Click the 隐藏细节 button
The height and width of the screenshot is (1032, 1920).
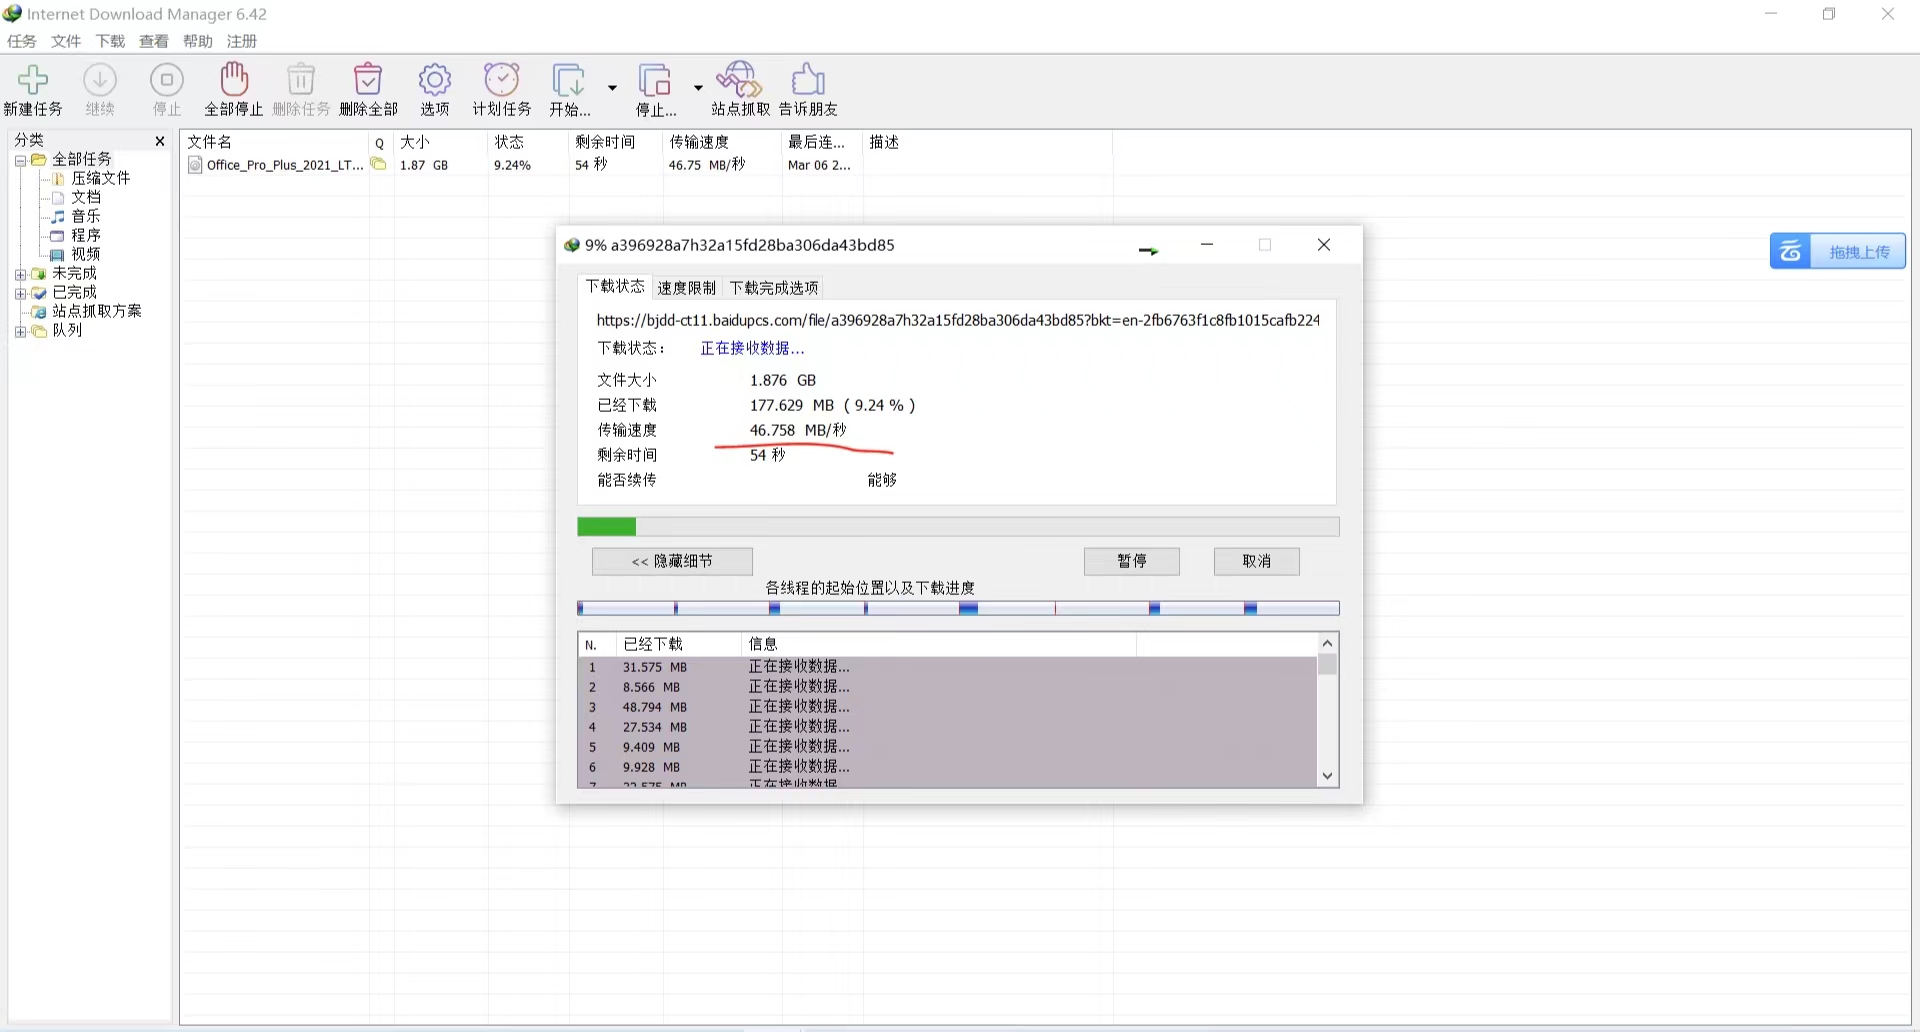coord(672,561)
